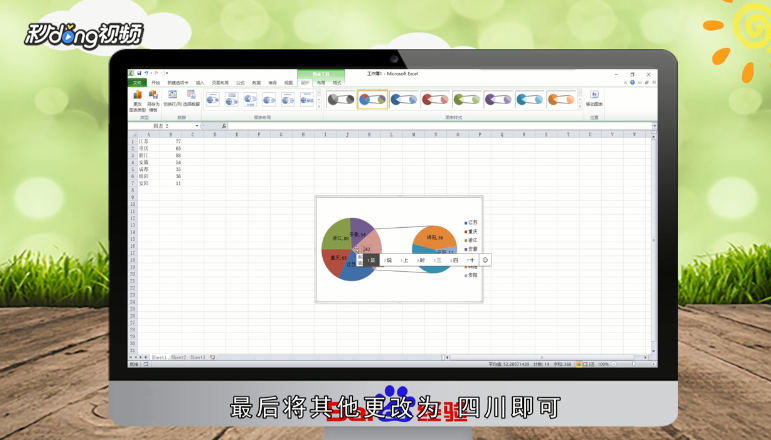Image resolution: width=771 pixels, height=440 pixels.
Task: Click the IME emoji smiley button
Action: 485,260
